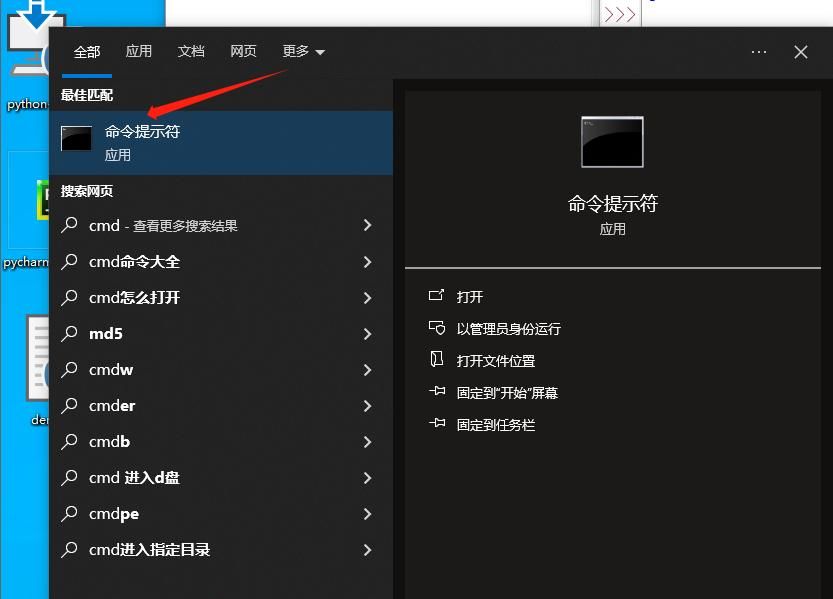833x599 pixels.
Task: Select 以管理员身份运行 option
Action: click(508, 329)
